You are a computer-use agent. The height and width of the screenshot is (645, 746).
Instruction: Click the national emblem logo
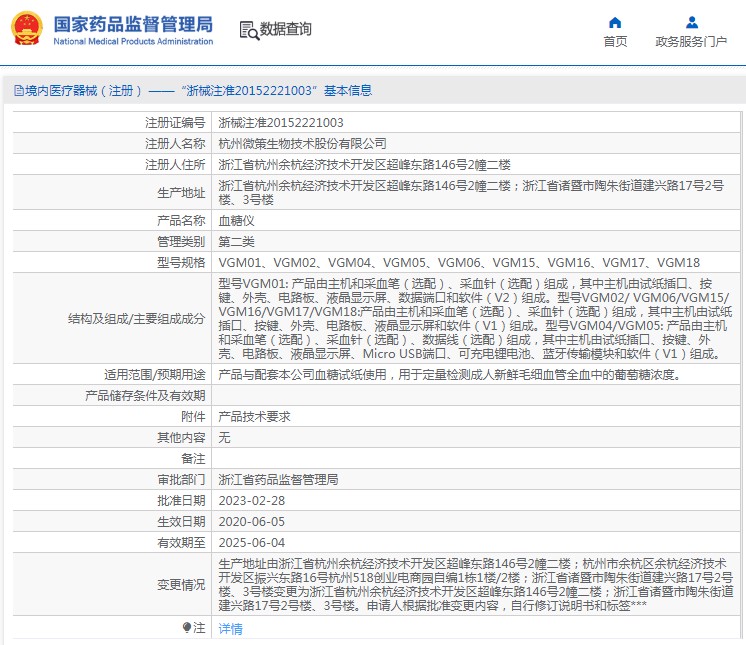tap(27, 29)
